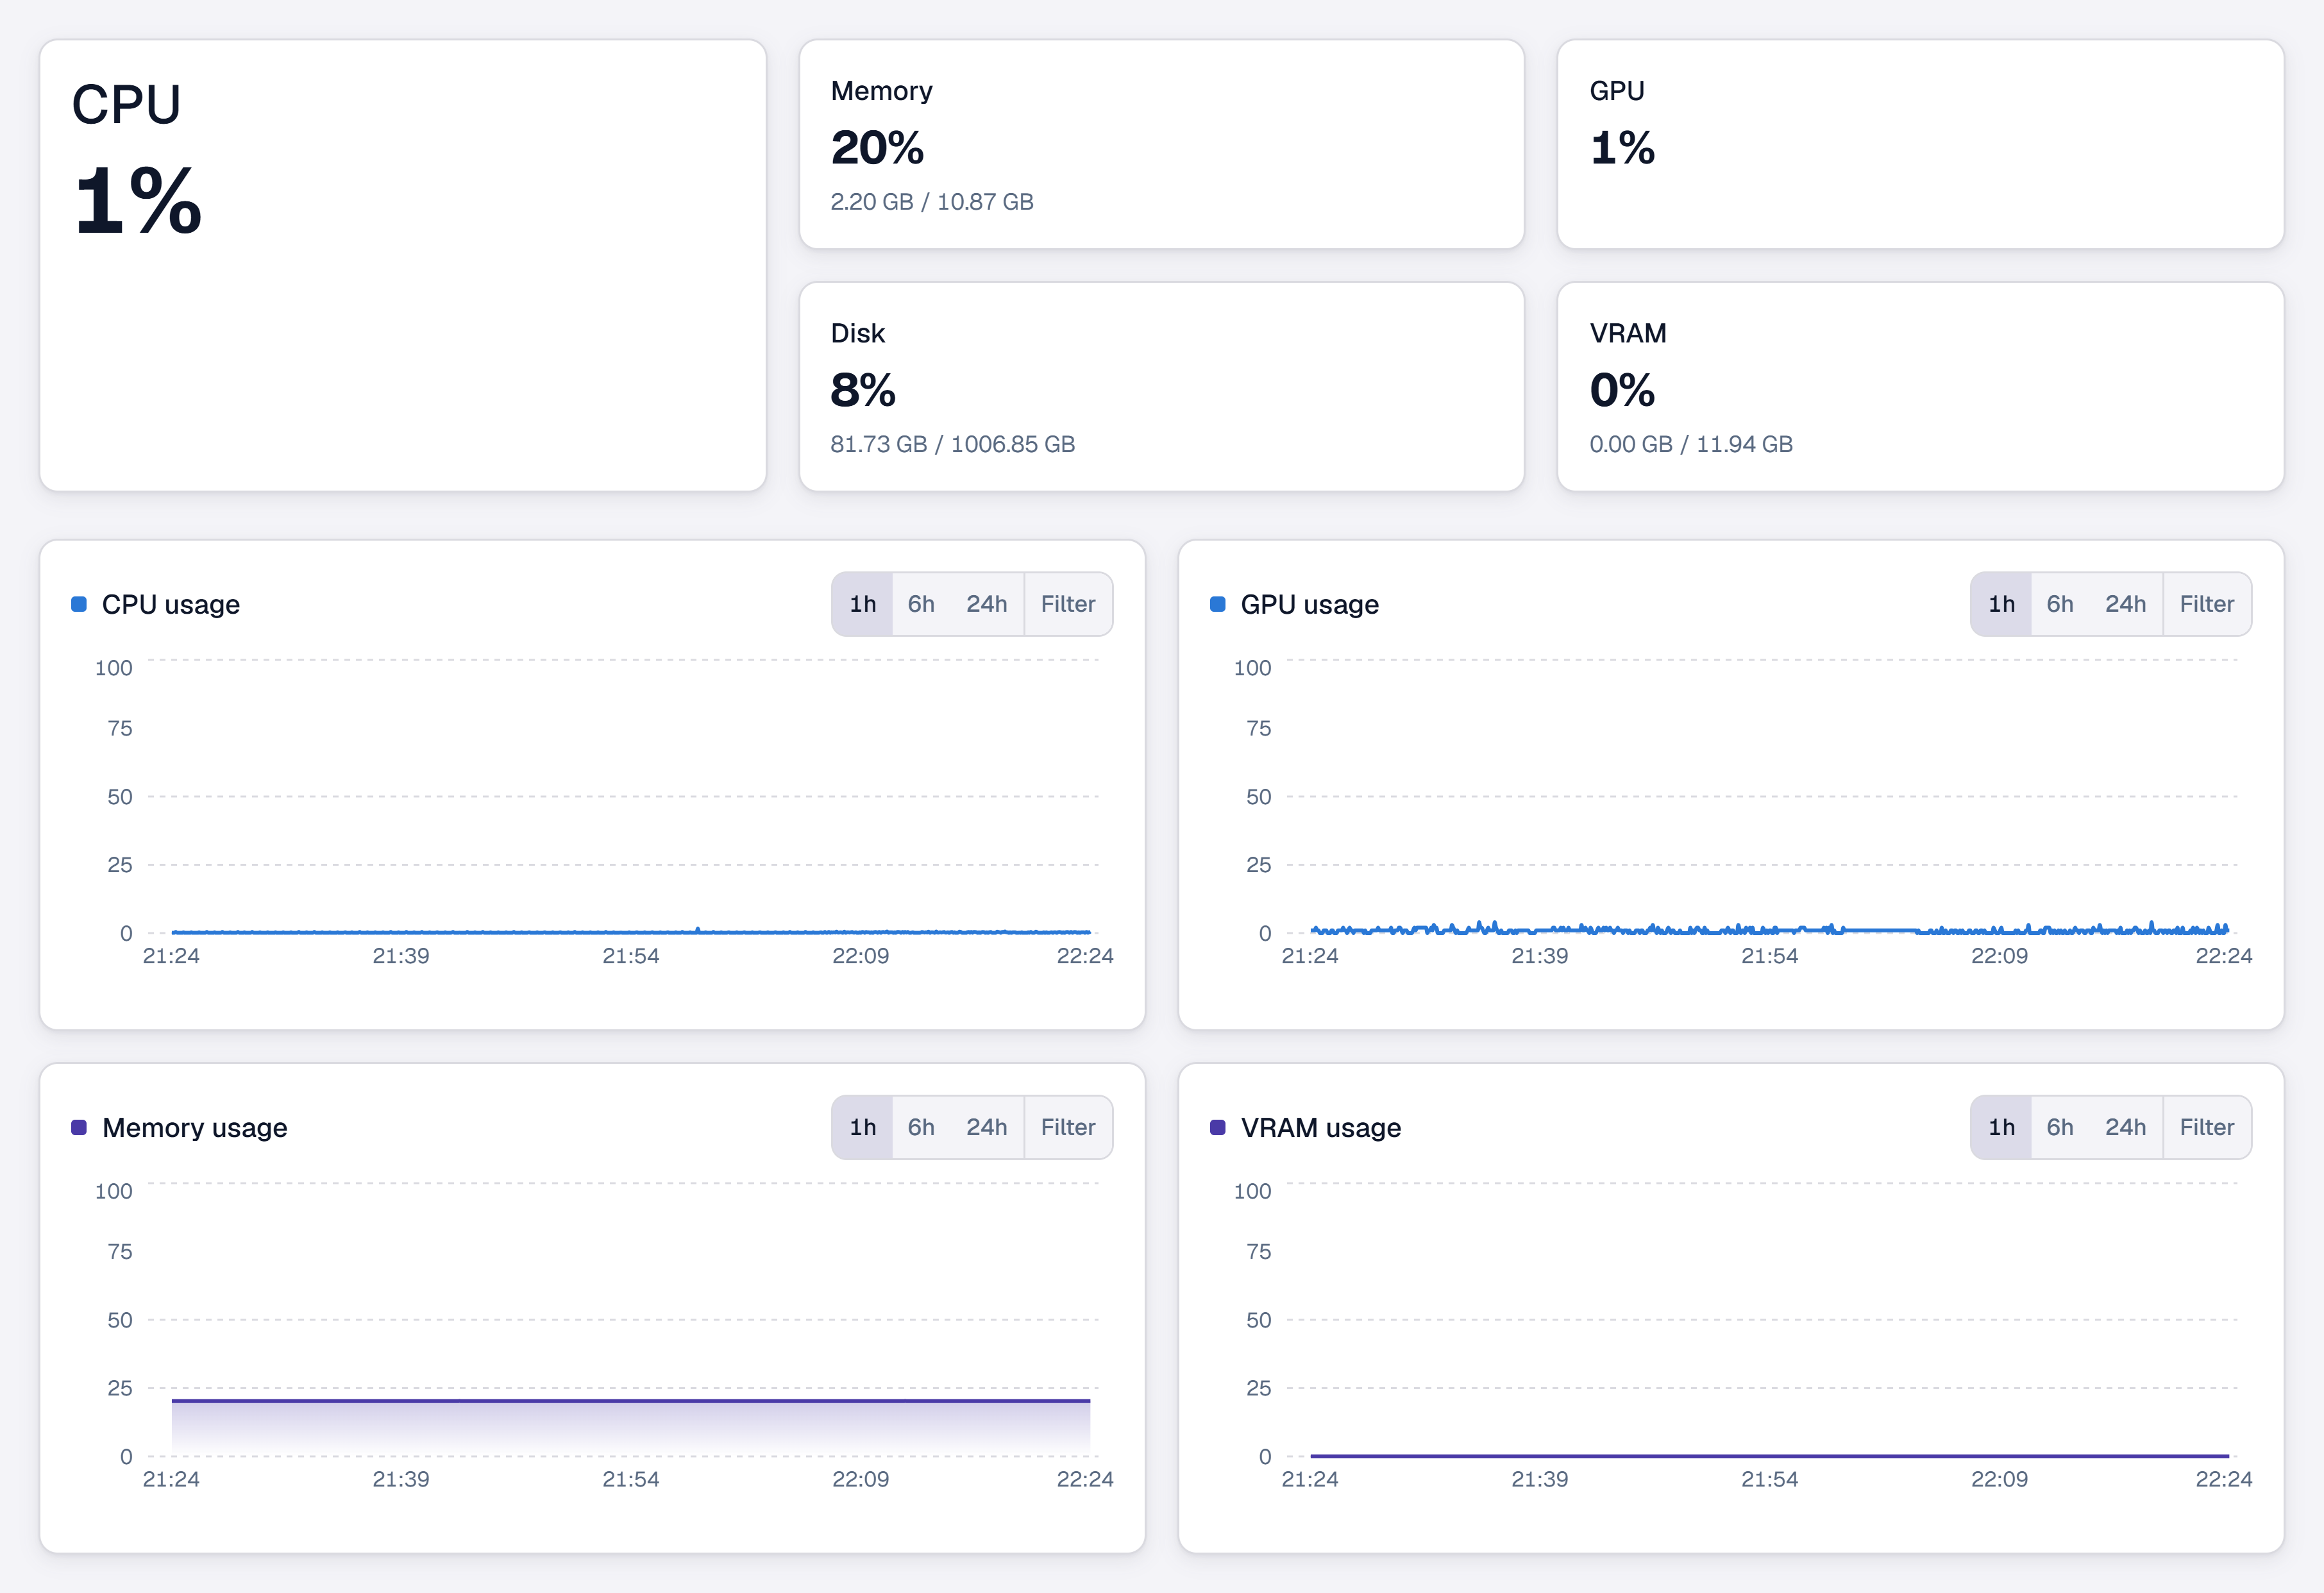Open Filter on Memory usage chart
This screenshot has height=1593, width=2324.
1068,1127
